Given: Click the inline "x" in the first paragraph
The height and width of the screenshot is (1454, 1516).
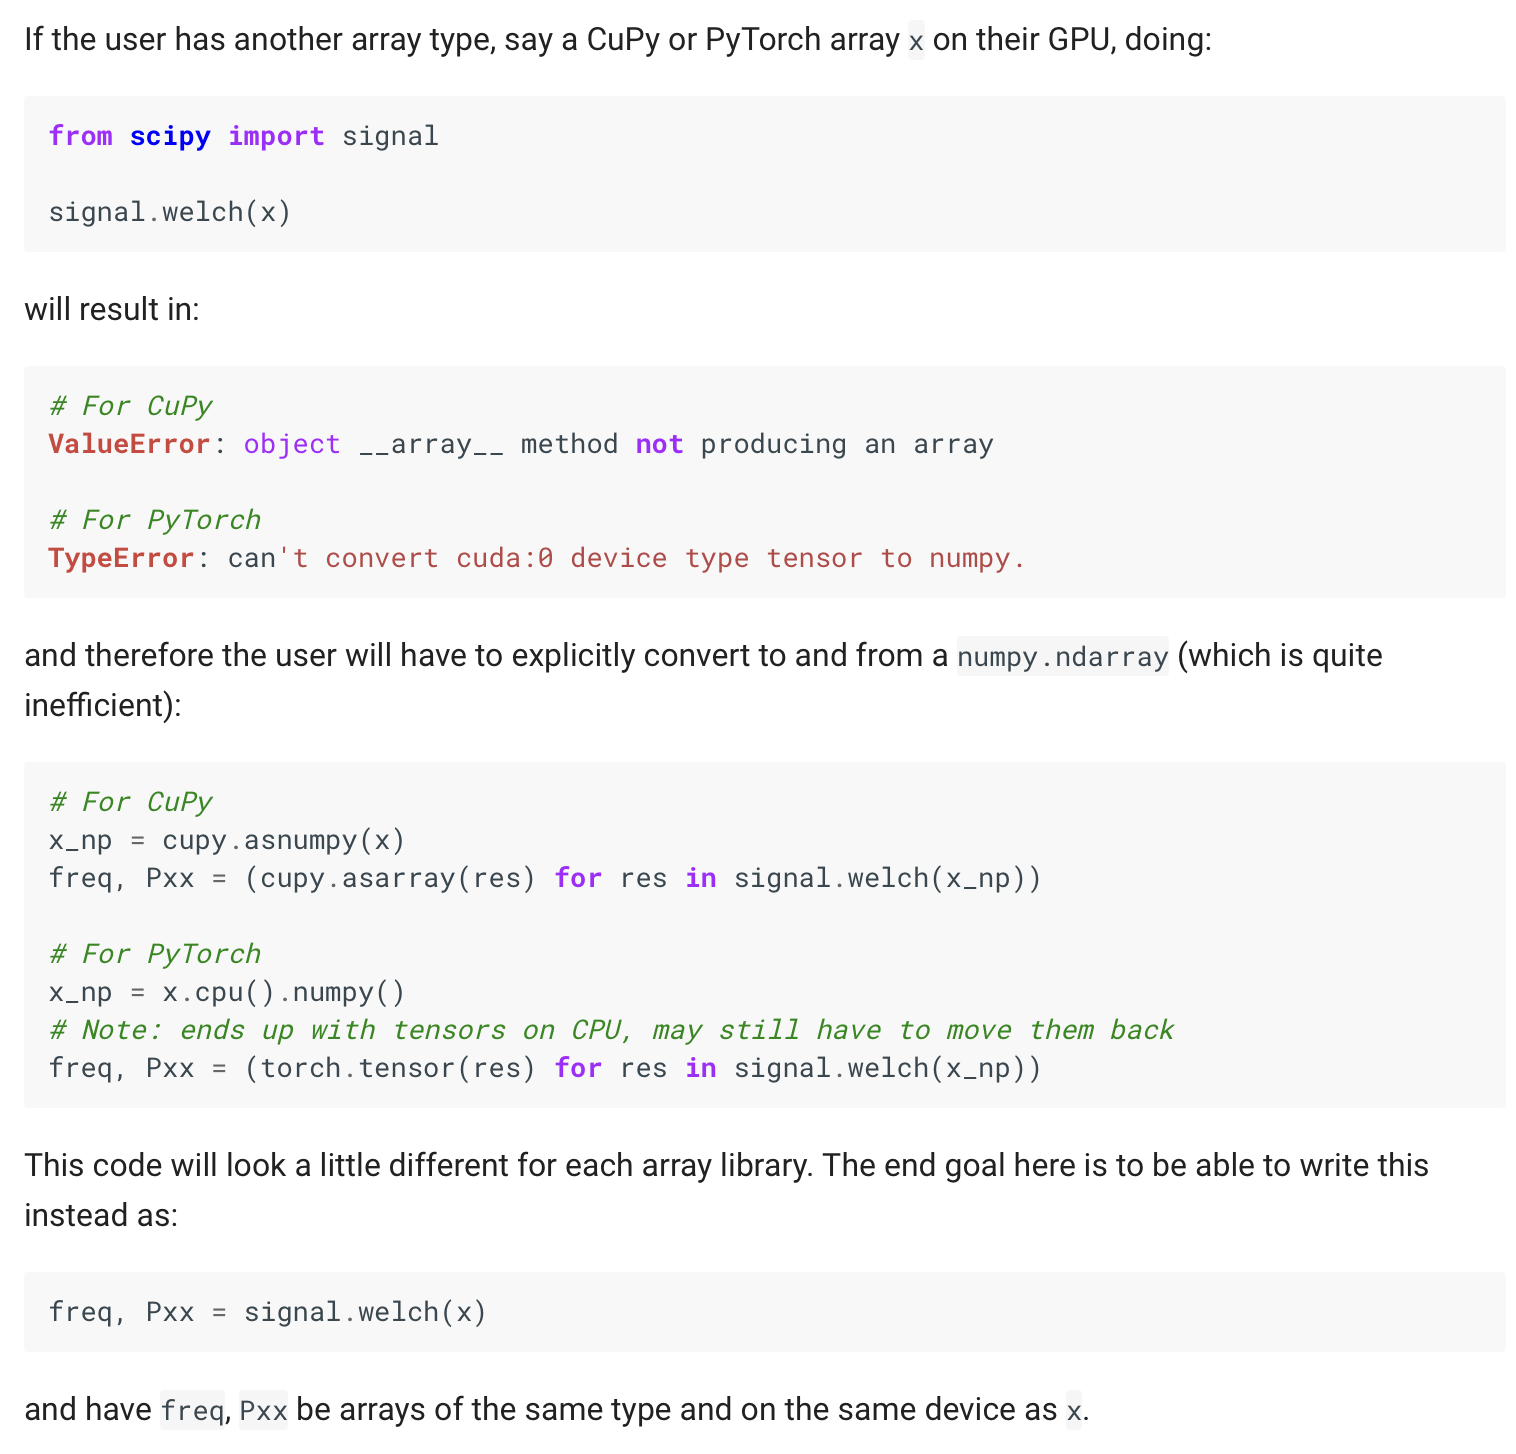Looking at the screenshot, I should coord(916,41).
